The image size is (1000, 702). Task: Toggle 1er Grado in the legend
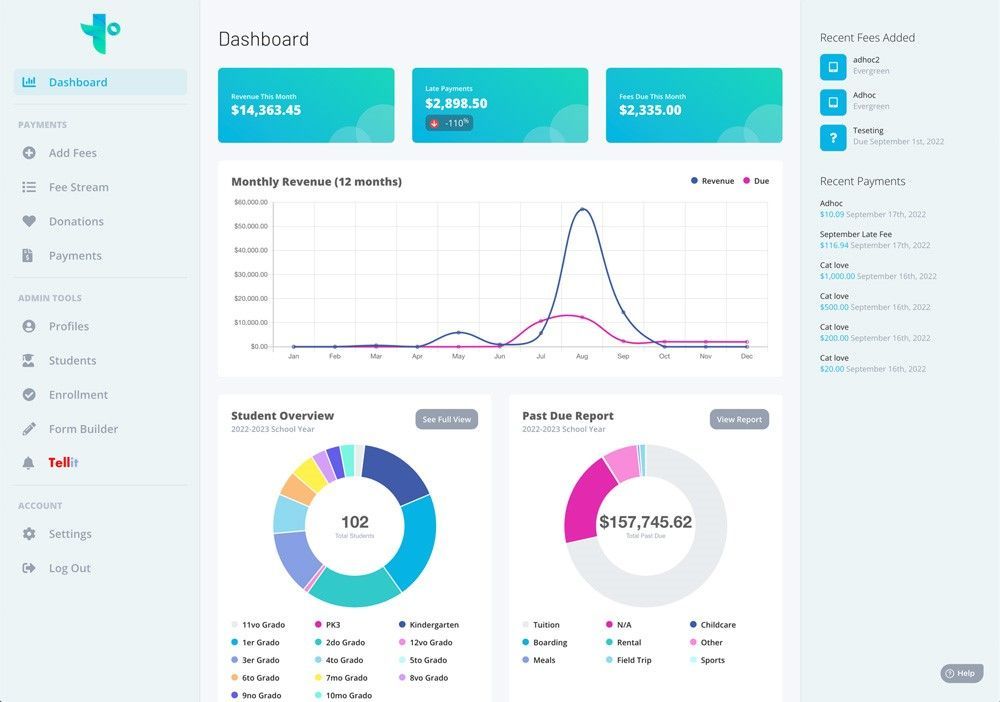point(255,643)
